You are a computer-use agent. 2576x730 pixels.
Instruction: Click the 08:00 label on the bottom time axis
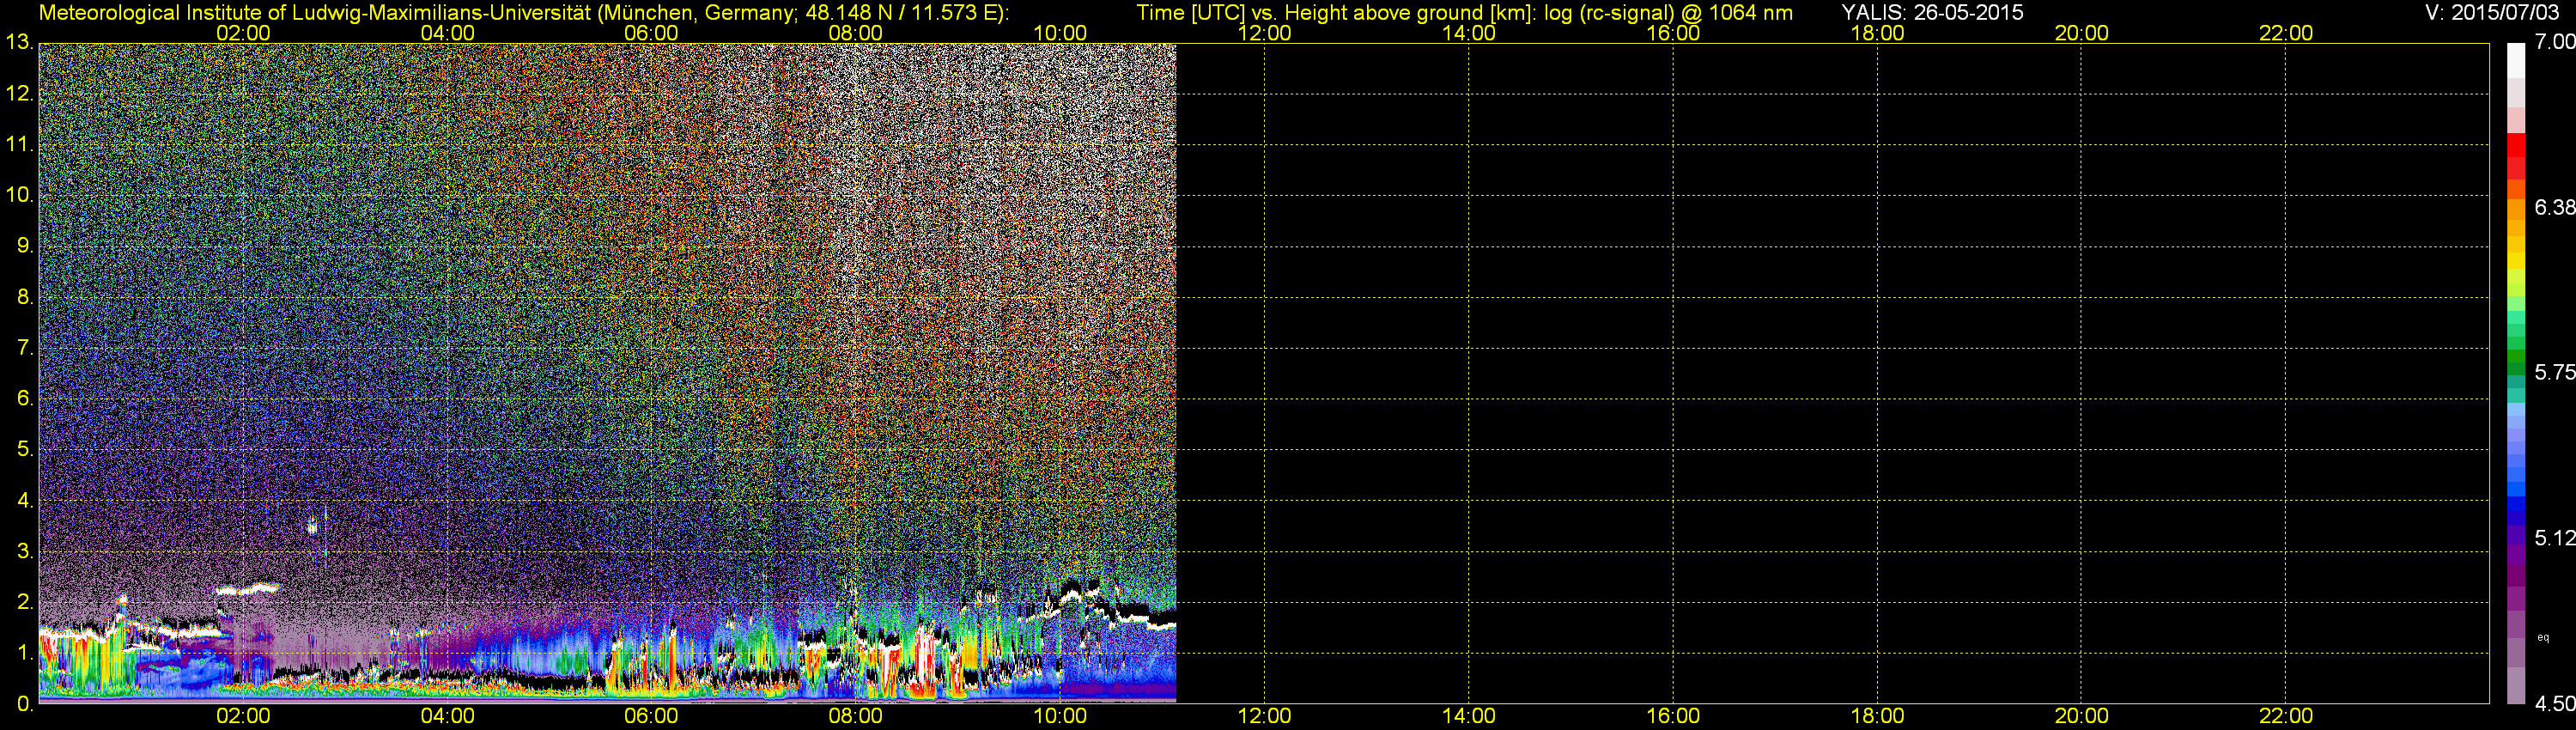(856, 716)
